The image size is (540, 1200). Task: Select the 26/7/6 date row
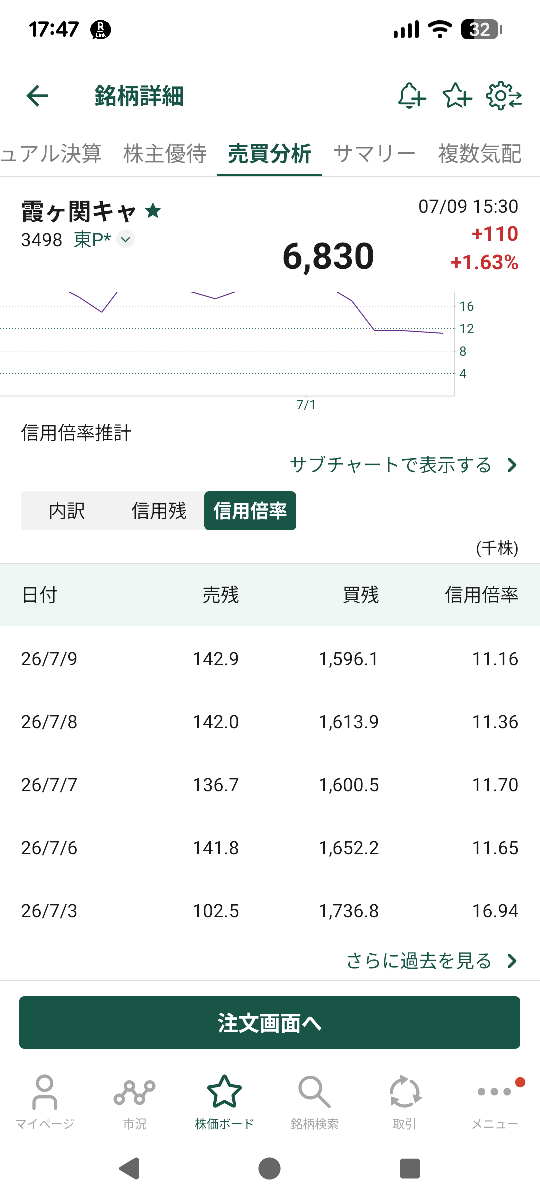pyautogui.click(x=270, y=848)
